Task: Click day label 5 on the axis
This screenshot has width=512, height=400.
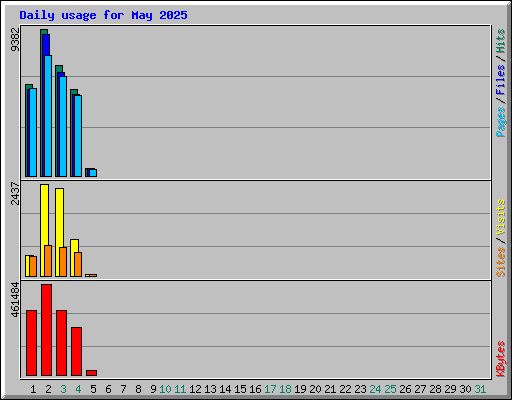Action: pyautogui.click(x=93, y=389)
